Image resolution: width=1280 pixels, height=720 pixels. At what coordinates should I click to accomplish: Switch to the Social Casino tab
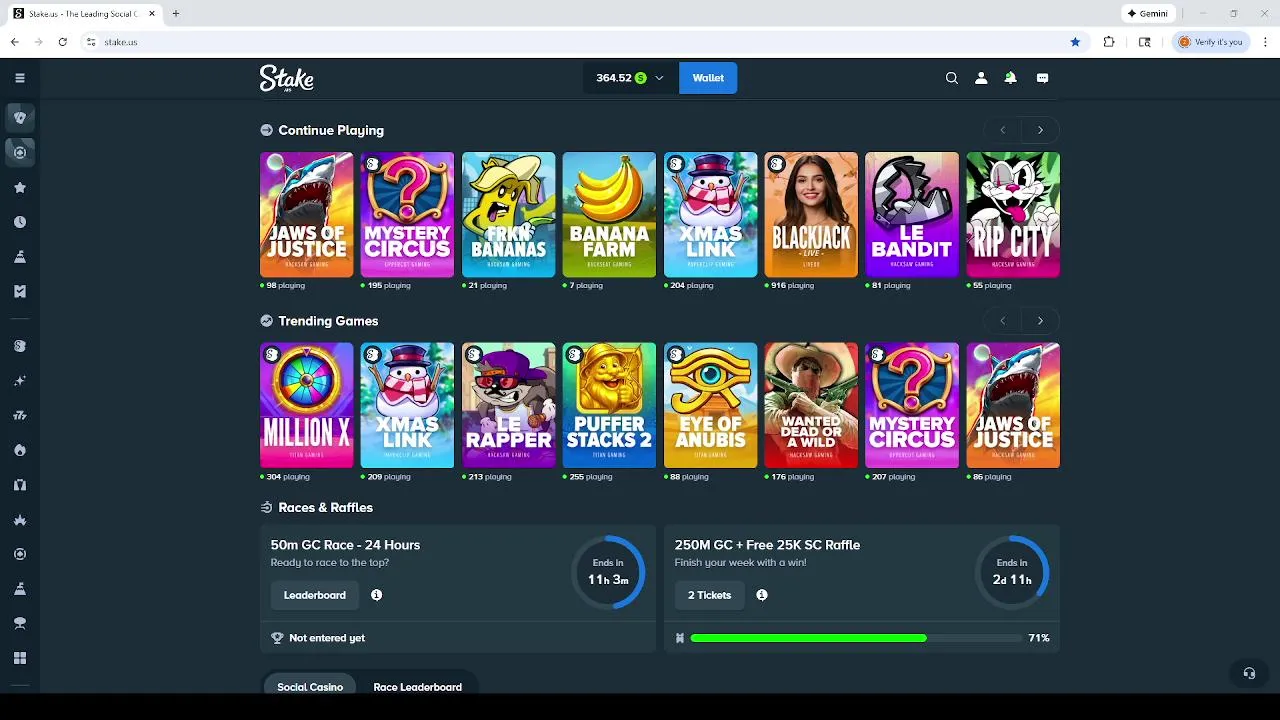point(310,687)
